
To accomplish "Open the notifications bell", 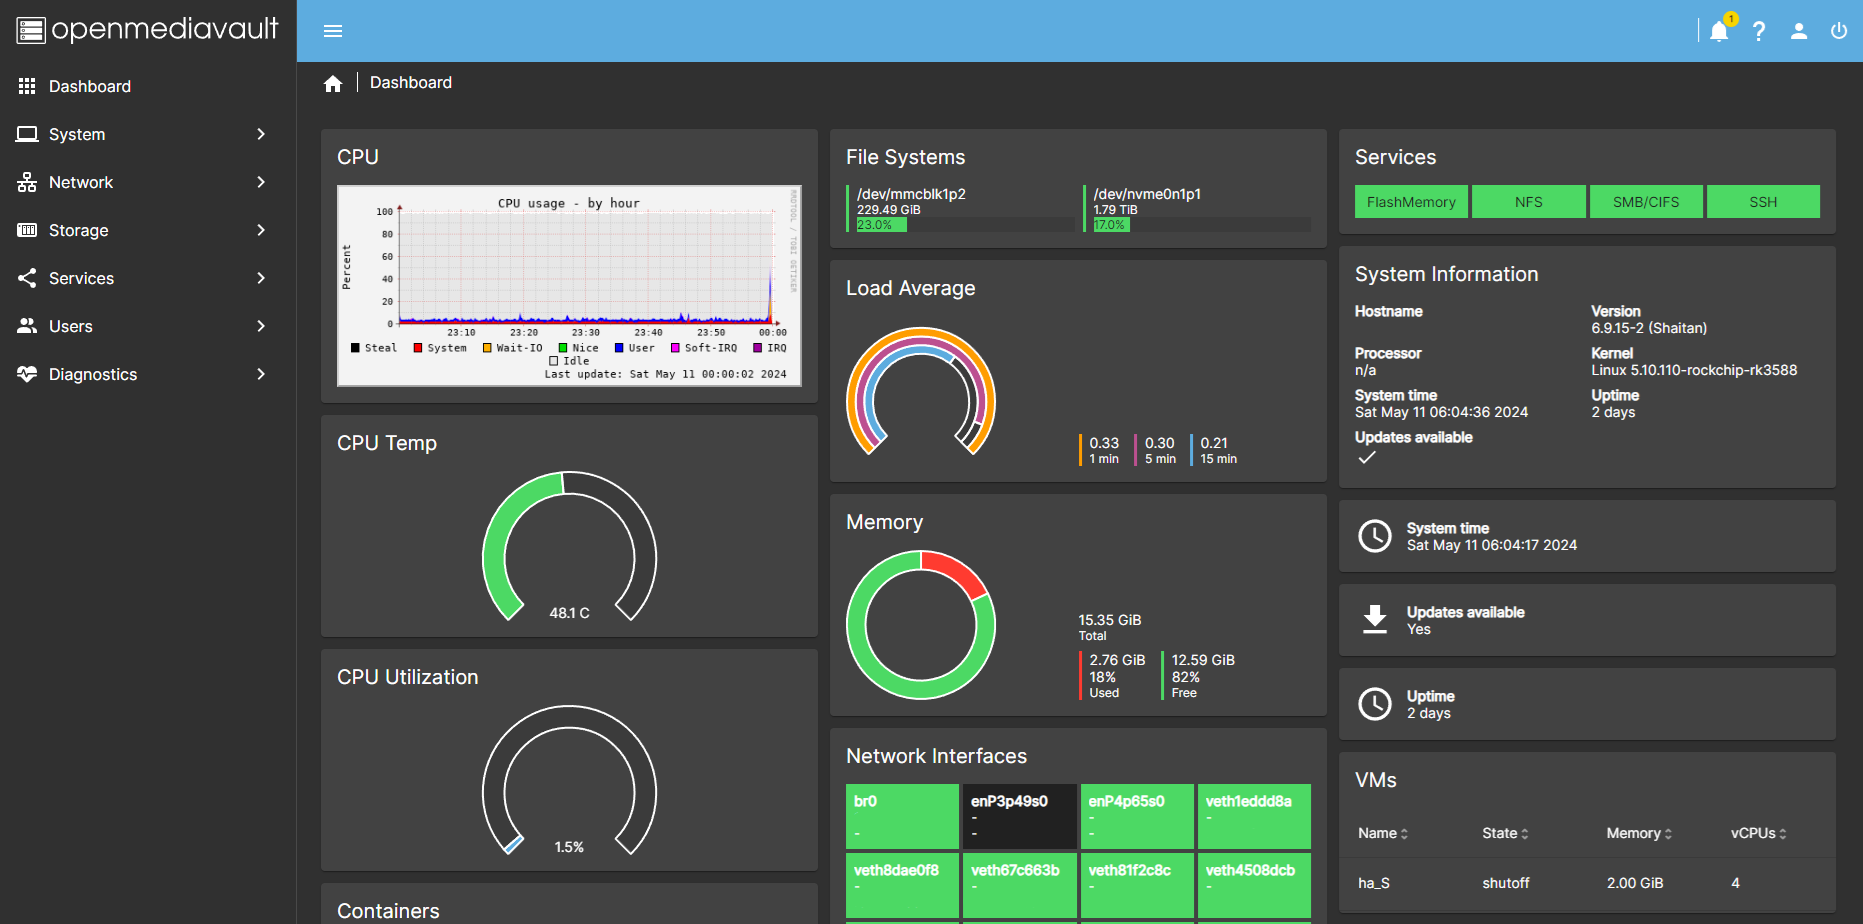I will point(1719,31).
